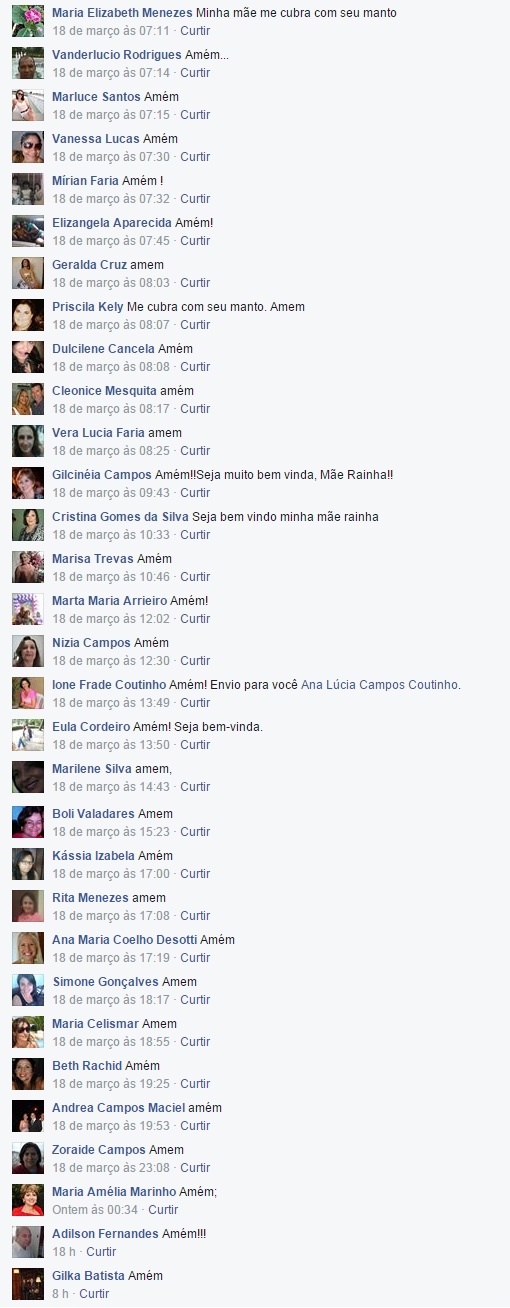Click Gilcinéia Campos avatar image

point(28,483)
